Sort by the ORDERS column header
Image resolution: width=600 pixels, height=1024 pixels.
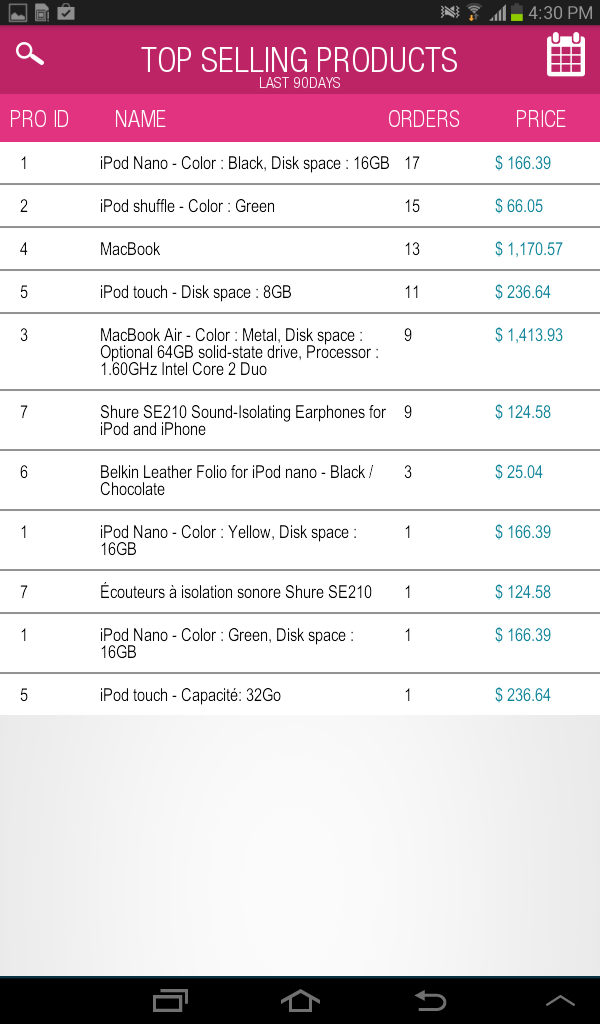(424, 119)
